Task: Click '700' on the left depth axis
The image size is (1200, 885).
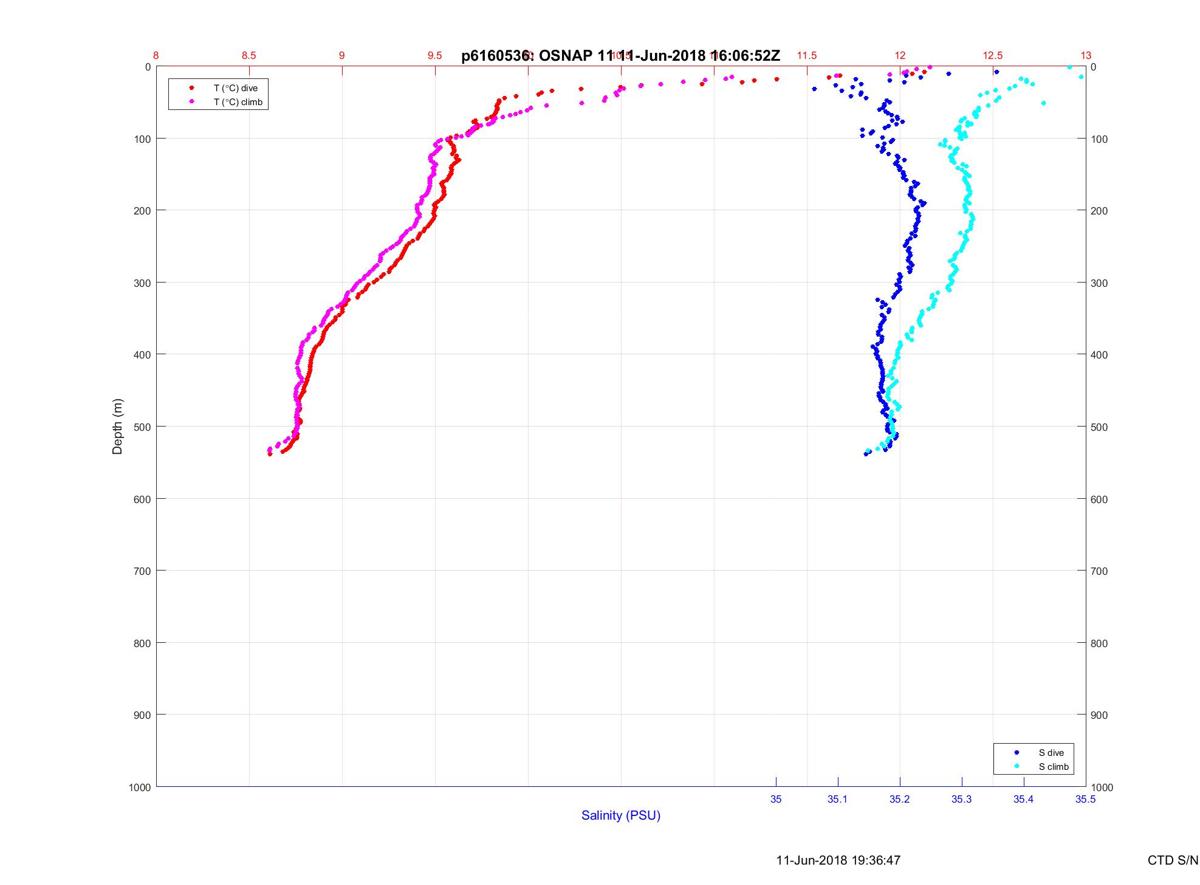Action: click(141, 571)
